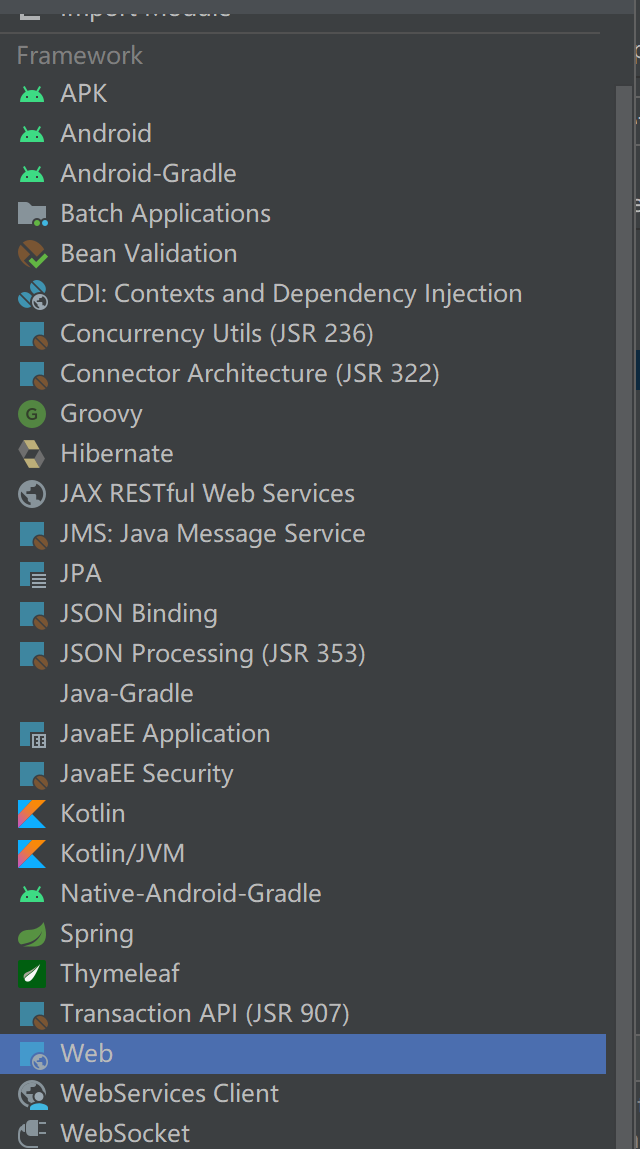Screen dimensions: 640x1149
Task: Click the WebServices Client icon
Action: (32, 1094)
